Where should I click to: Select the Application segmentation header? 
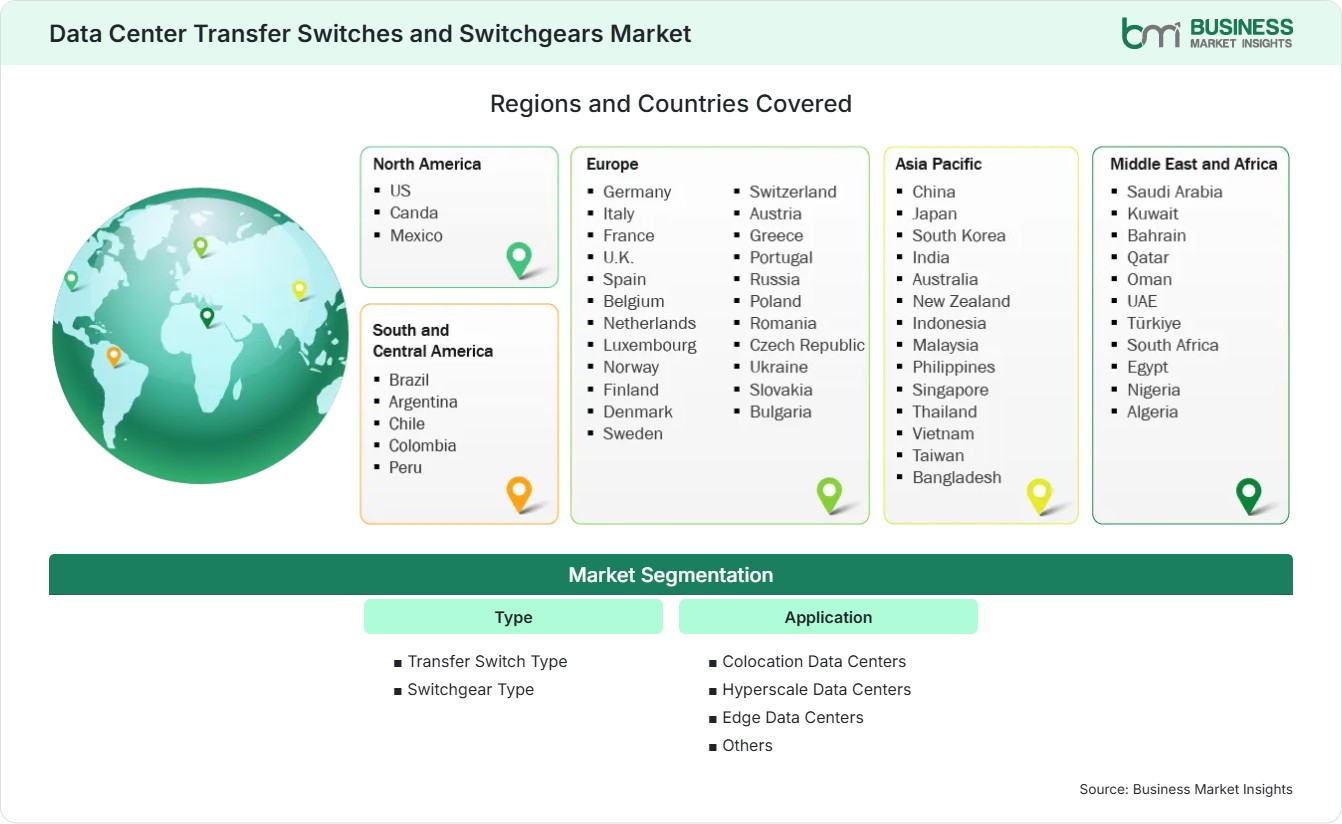[828, 617]
